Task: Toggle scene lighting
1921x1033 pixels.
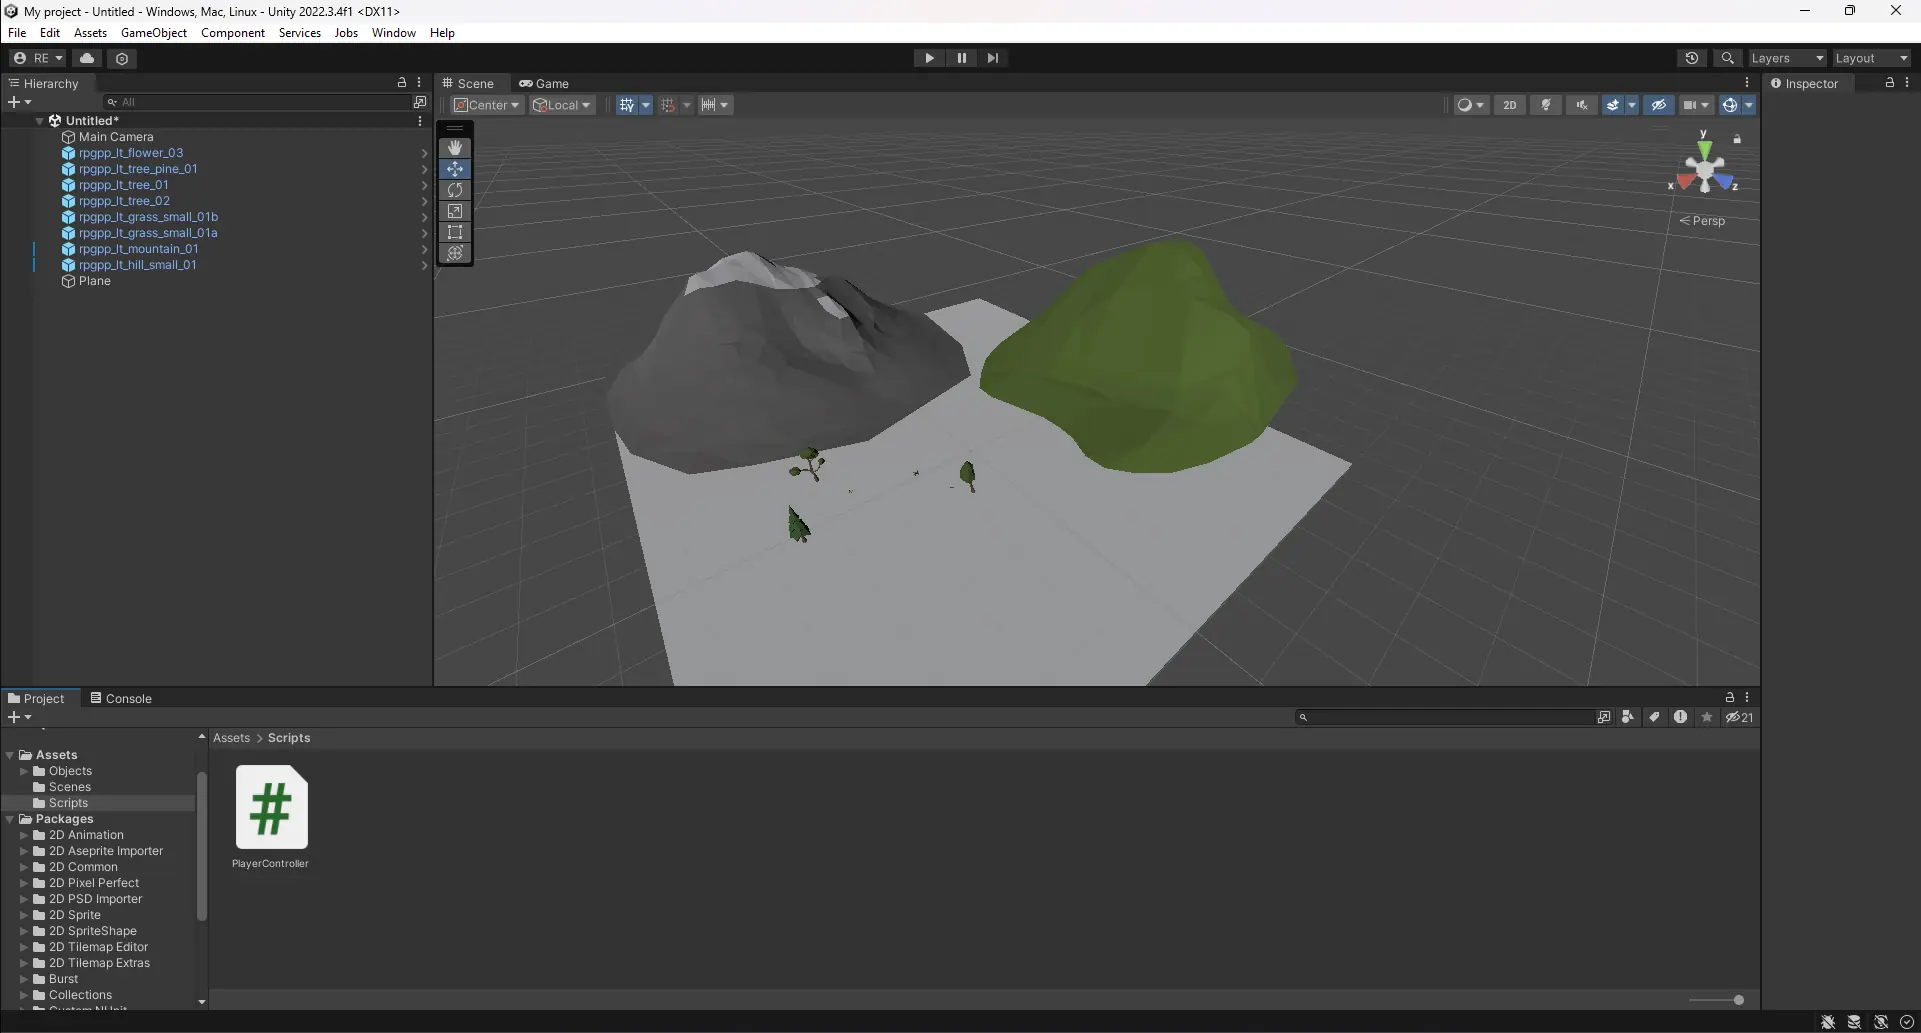Action: coord(1546,105)
